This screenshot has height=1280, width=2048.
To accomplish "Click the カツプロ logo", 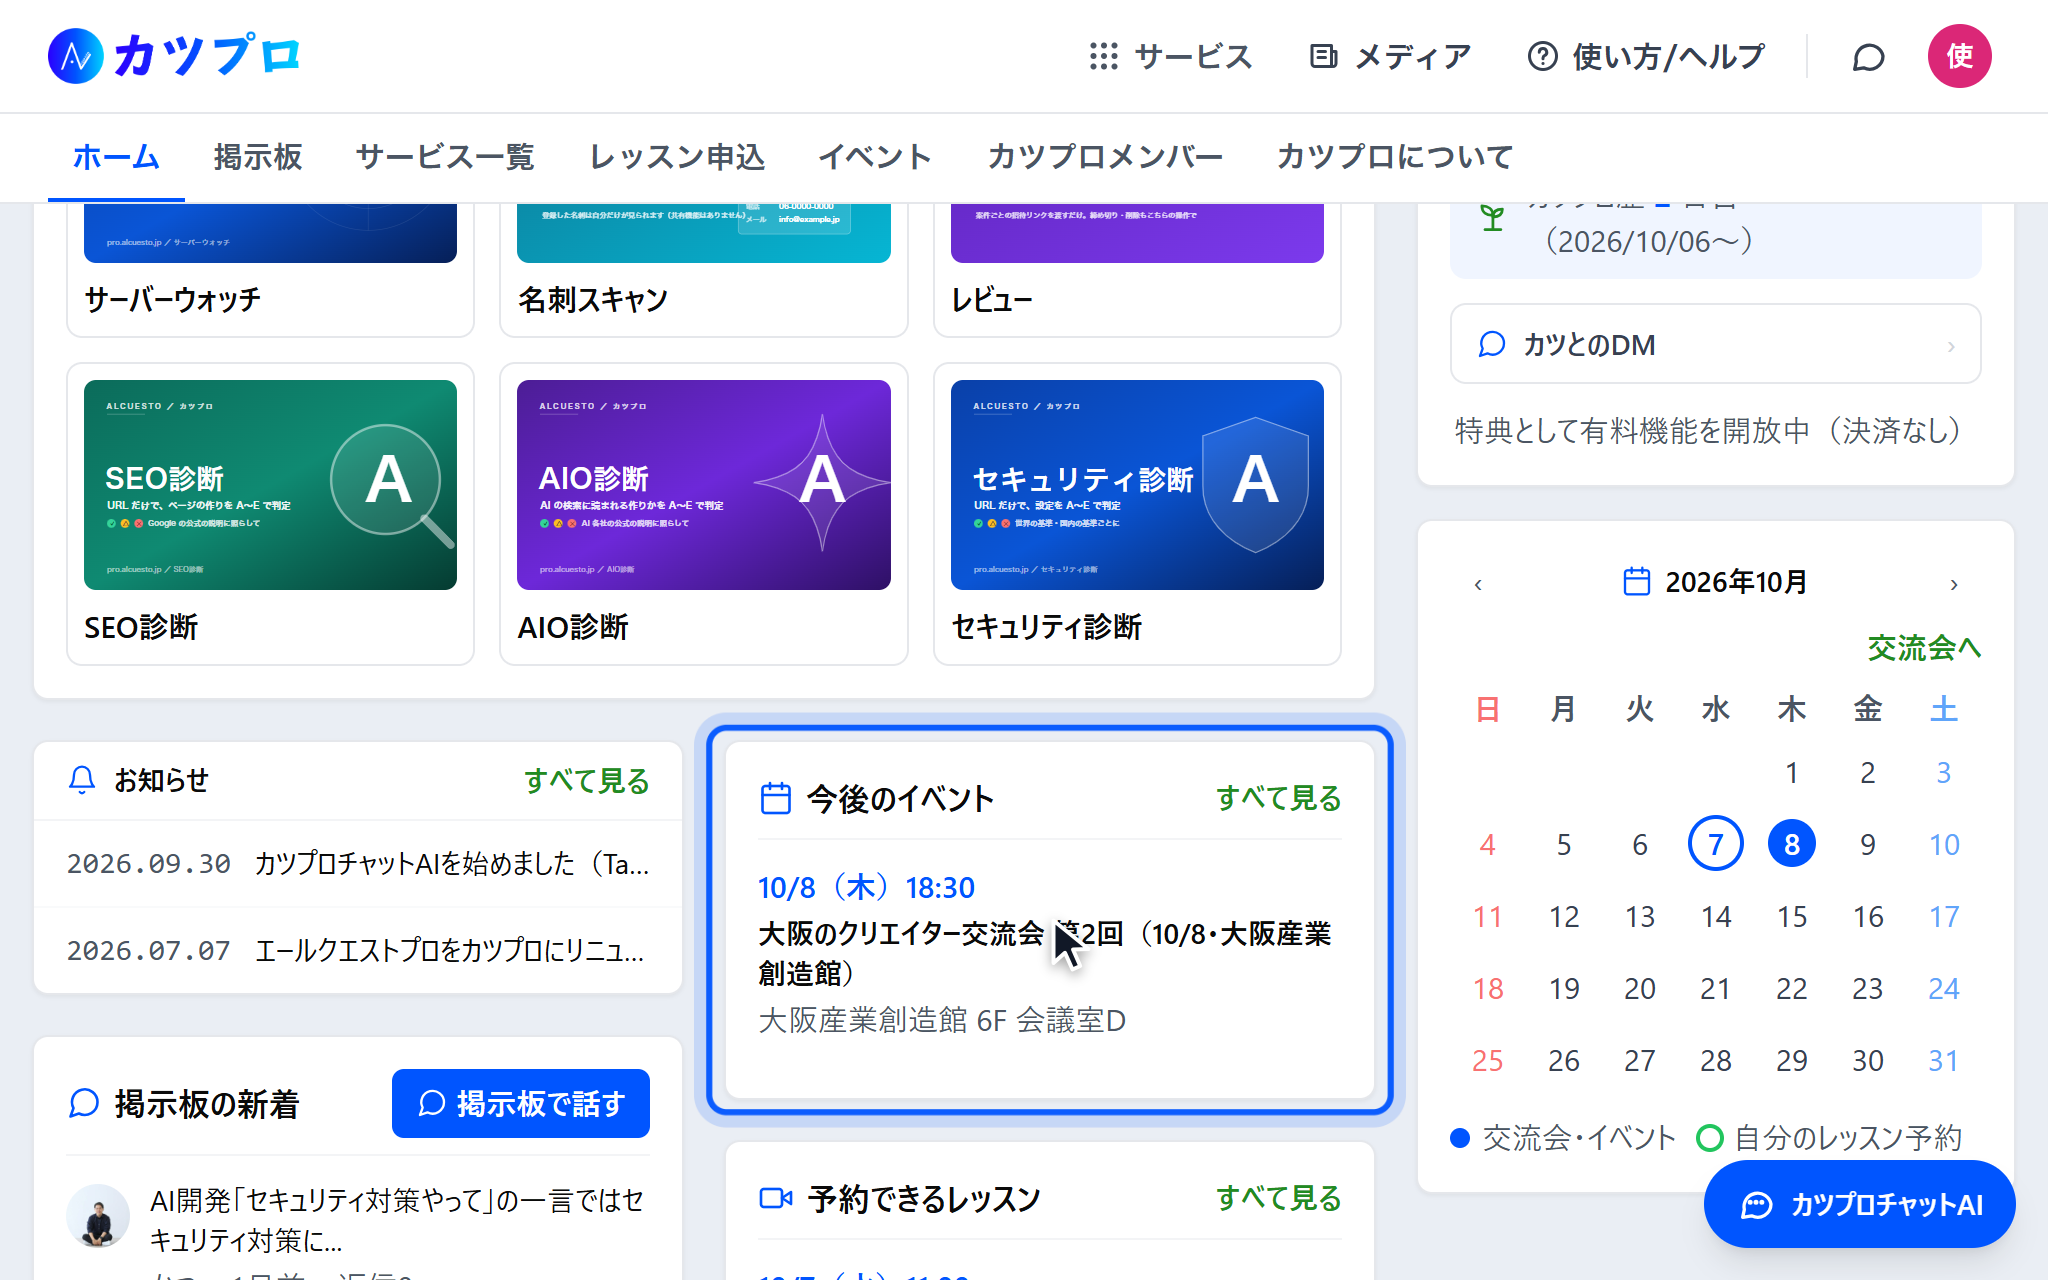I will [174, 56].
